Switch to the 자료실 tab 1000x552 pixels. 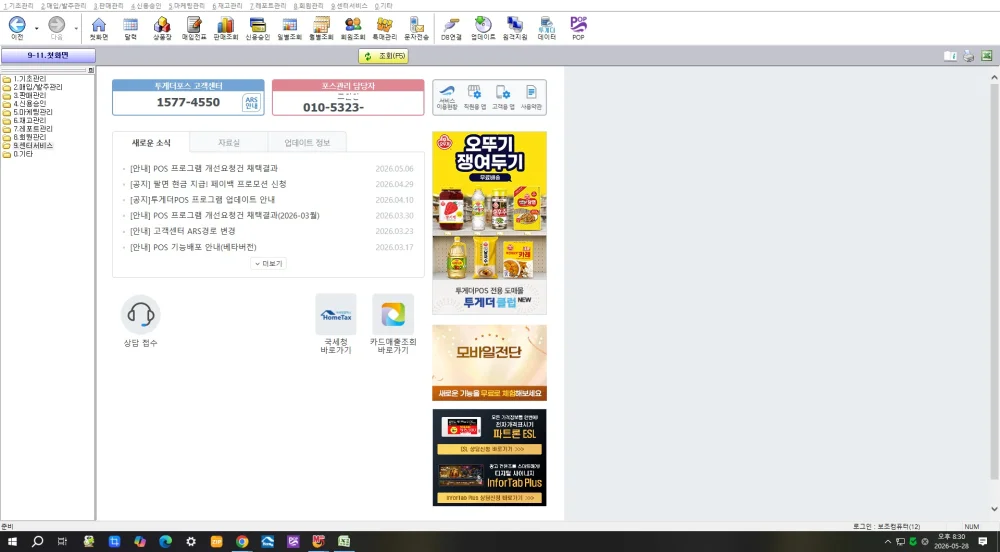coord(229,142)
